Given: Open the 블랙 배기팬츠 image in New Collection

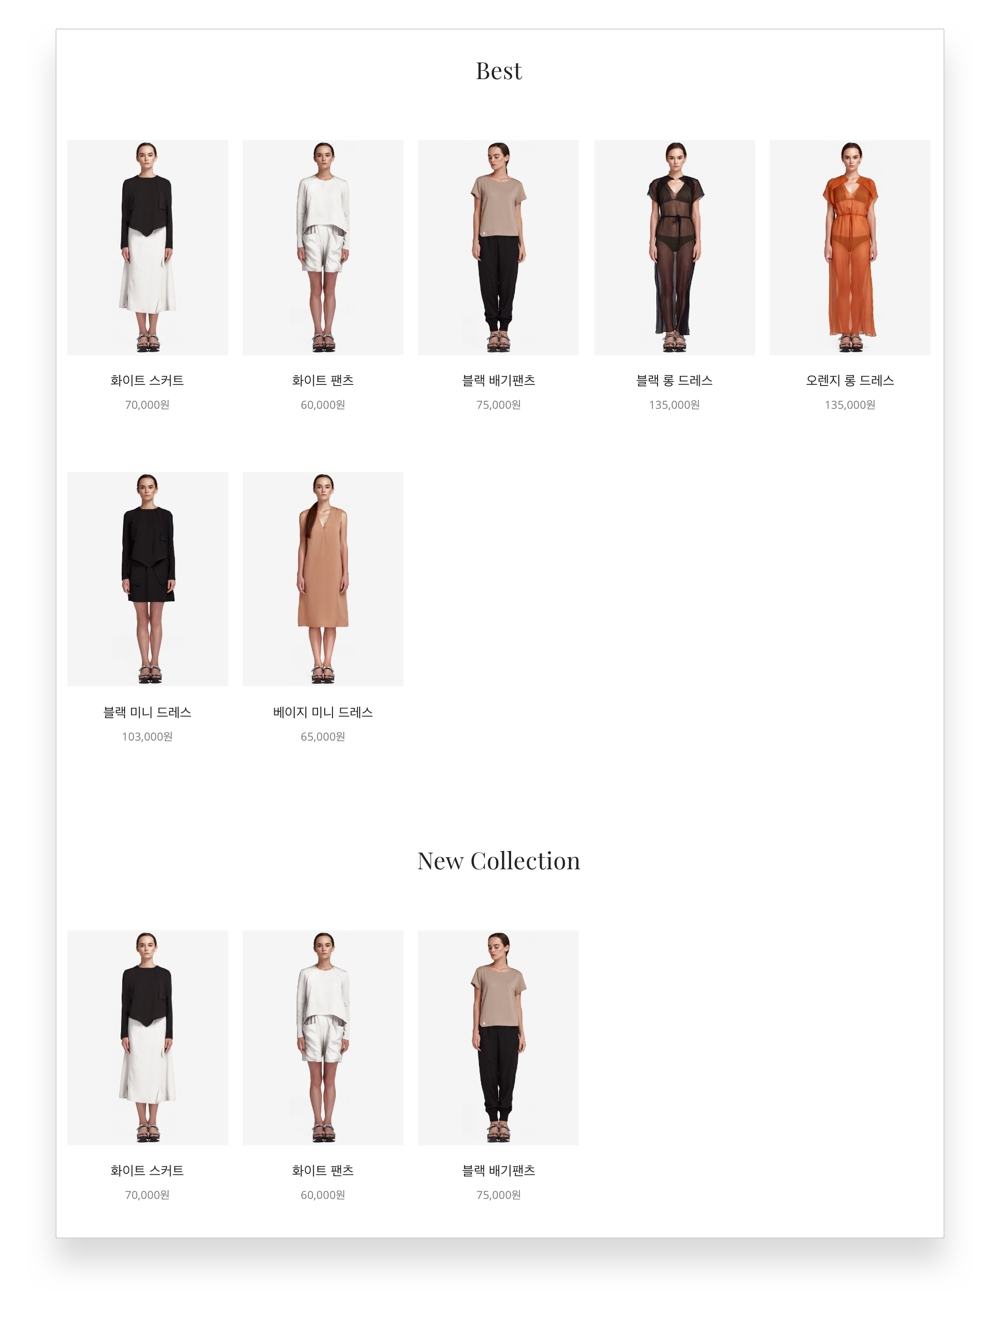Looking at the screenshot, I should click(x=498, y=1038).
